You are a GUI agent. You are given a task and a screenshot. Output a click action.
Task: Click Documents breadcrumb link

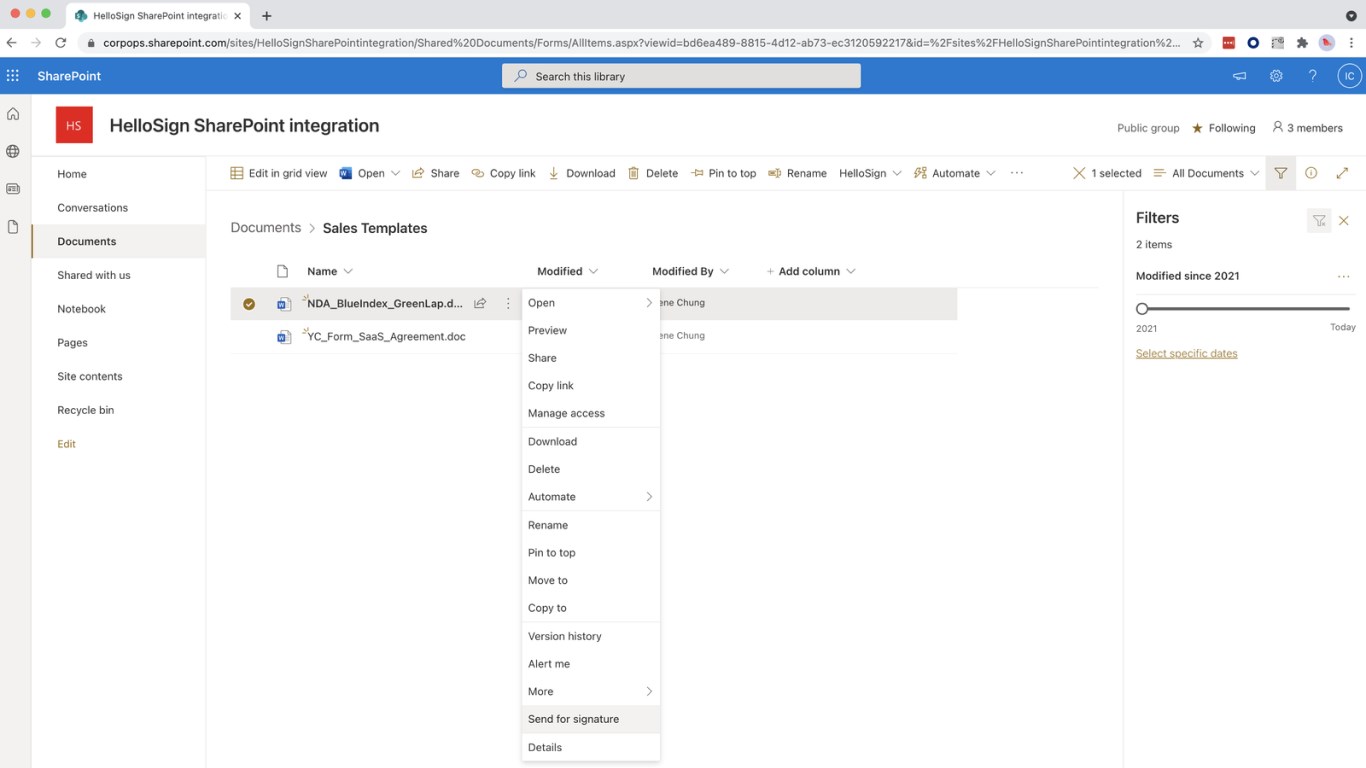click(x=266, y=228)
